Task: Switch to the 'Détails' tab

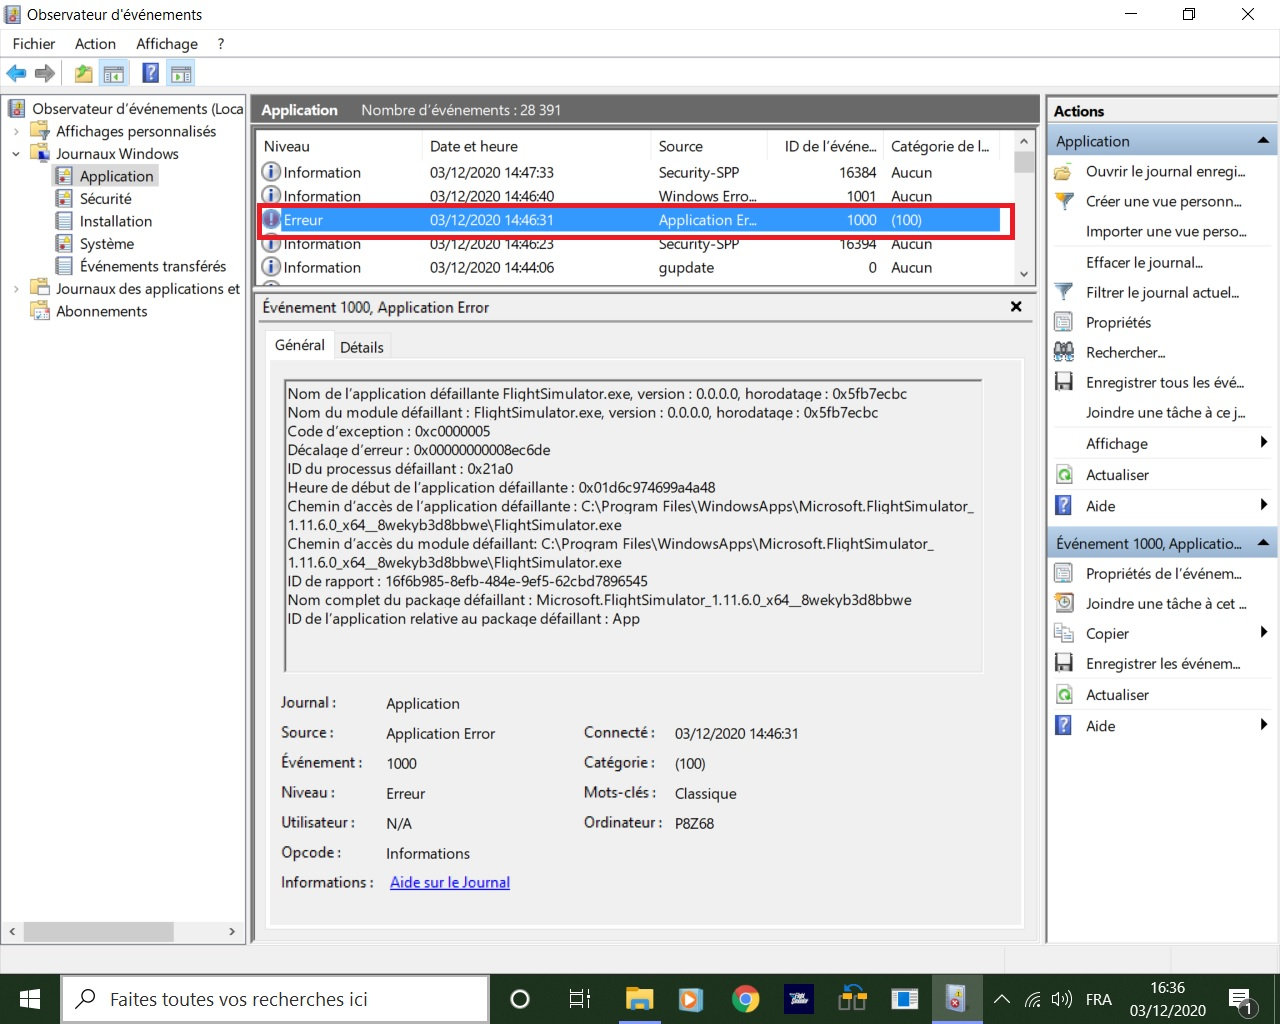Action: click(x=361, y=347)
